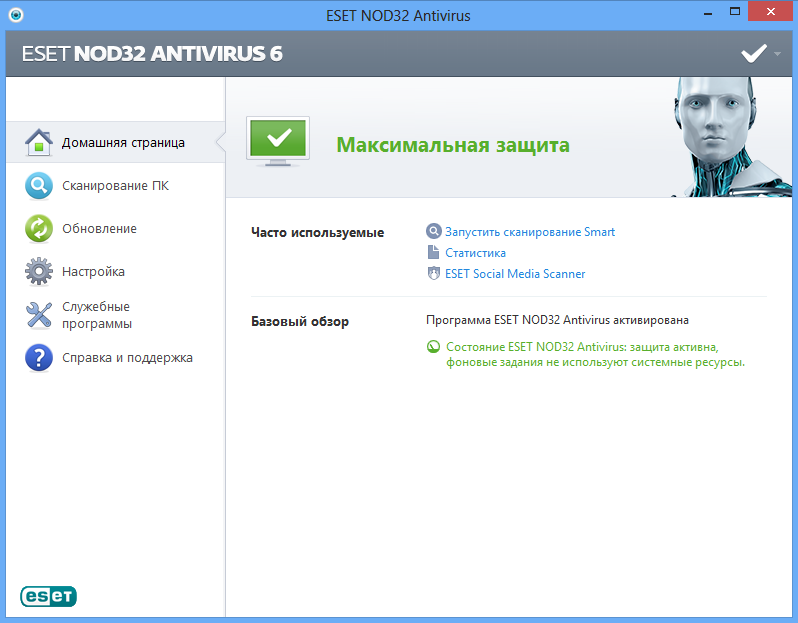The height and width of the screenshot is (623, 798).
Task: Click the ESET logo at bottom left
Action: pyautogui.click(x=48, y=596)
